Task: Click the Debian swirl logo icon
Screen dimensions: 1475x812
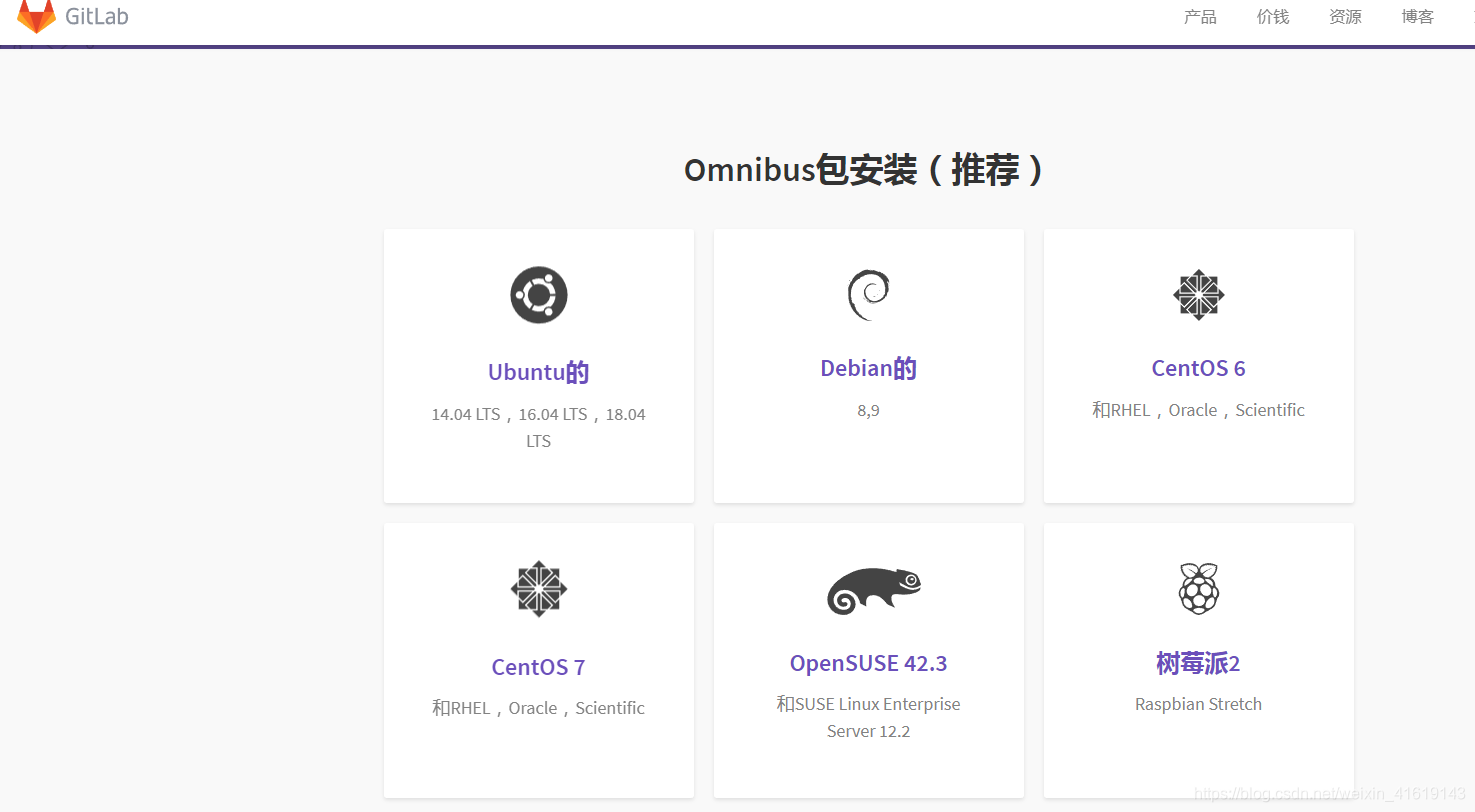Action: (x=869, y=295)
